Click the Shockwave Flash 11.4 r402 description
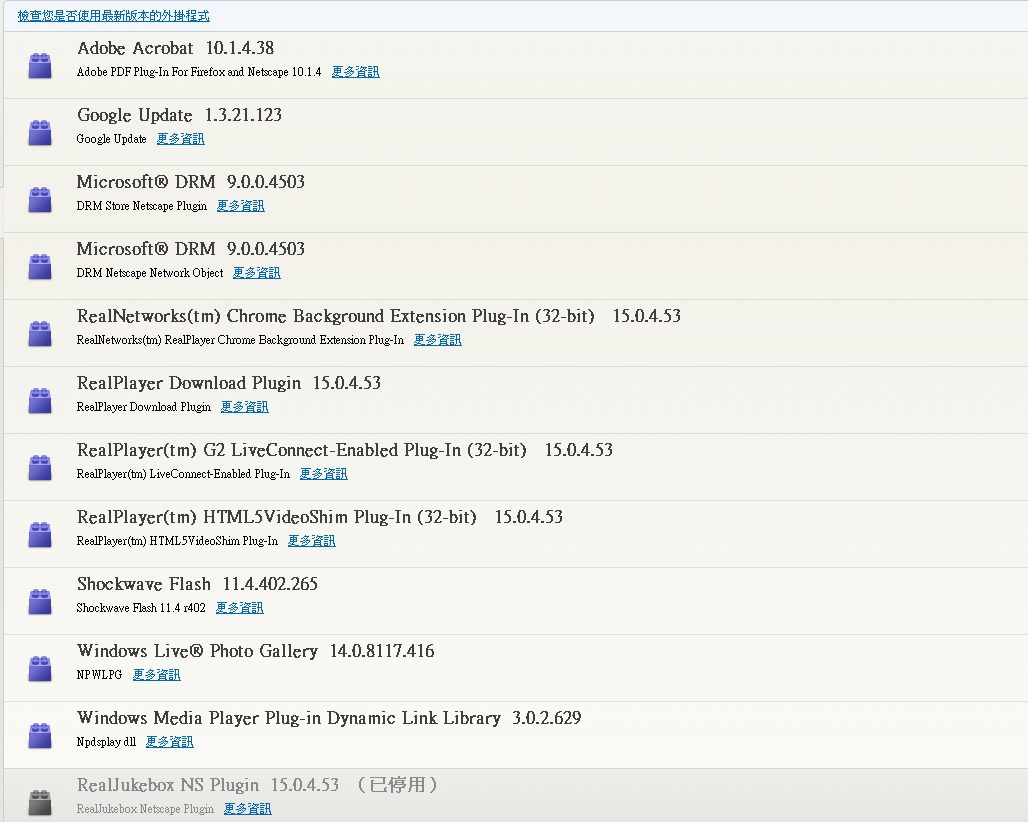1028x822 pixels. coord(141,608)
